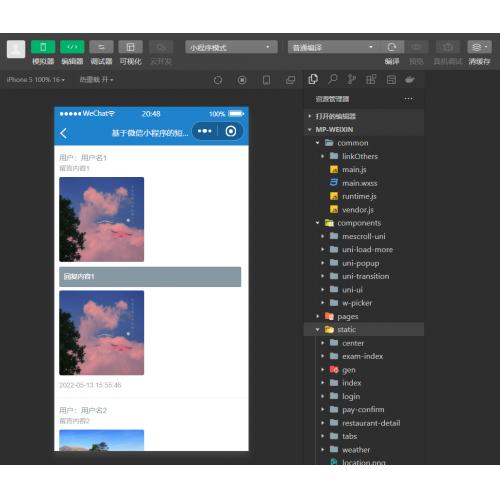
Task: Open the iPhone 5 device dropdown
Action: (36, 80)
